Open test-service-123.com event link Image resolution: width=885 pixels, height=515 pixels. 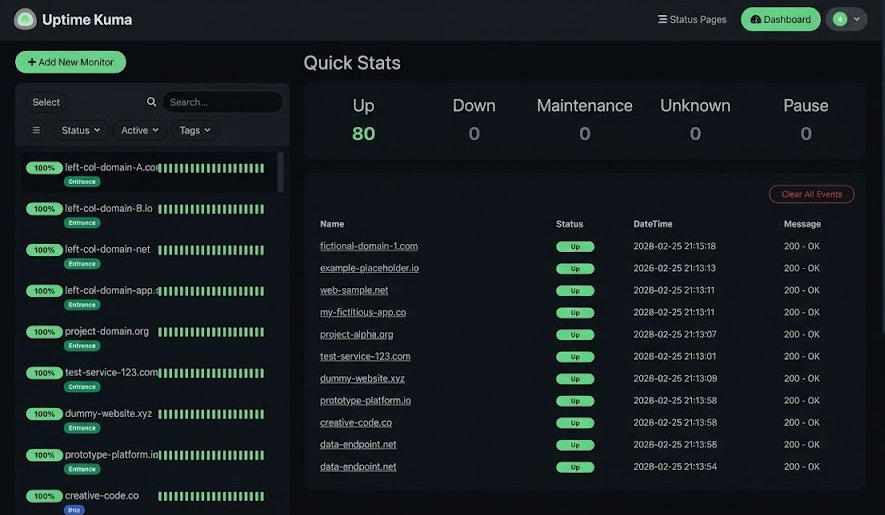point(365,356)
